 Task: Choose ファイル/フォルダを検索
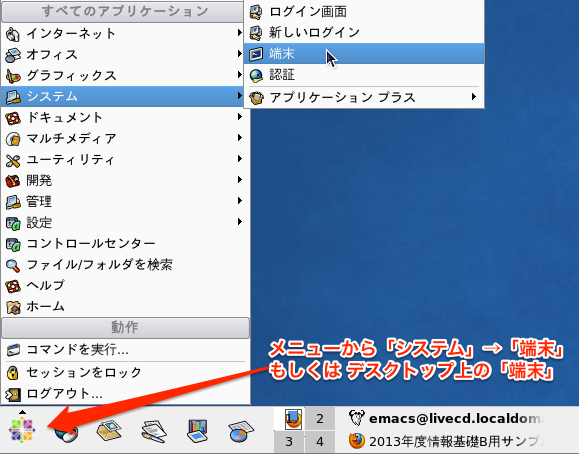tap(125, 264)
